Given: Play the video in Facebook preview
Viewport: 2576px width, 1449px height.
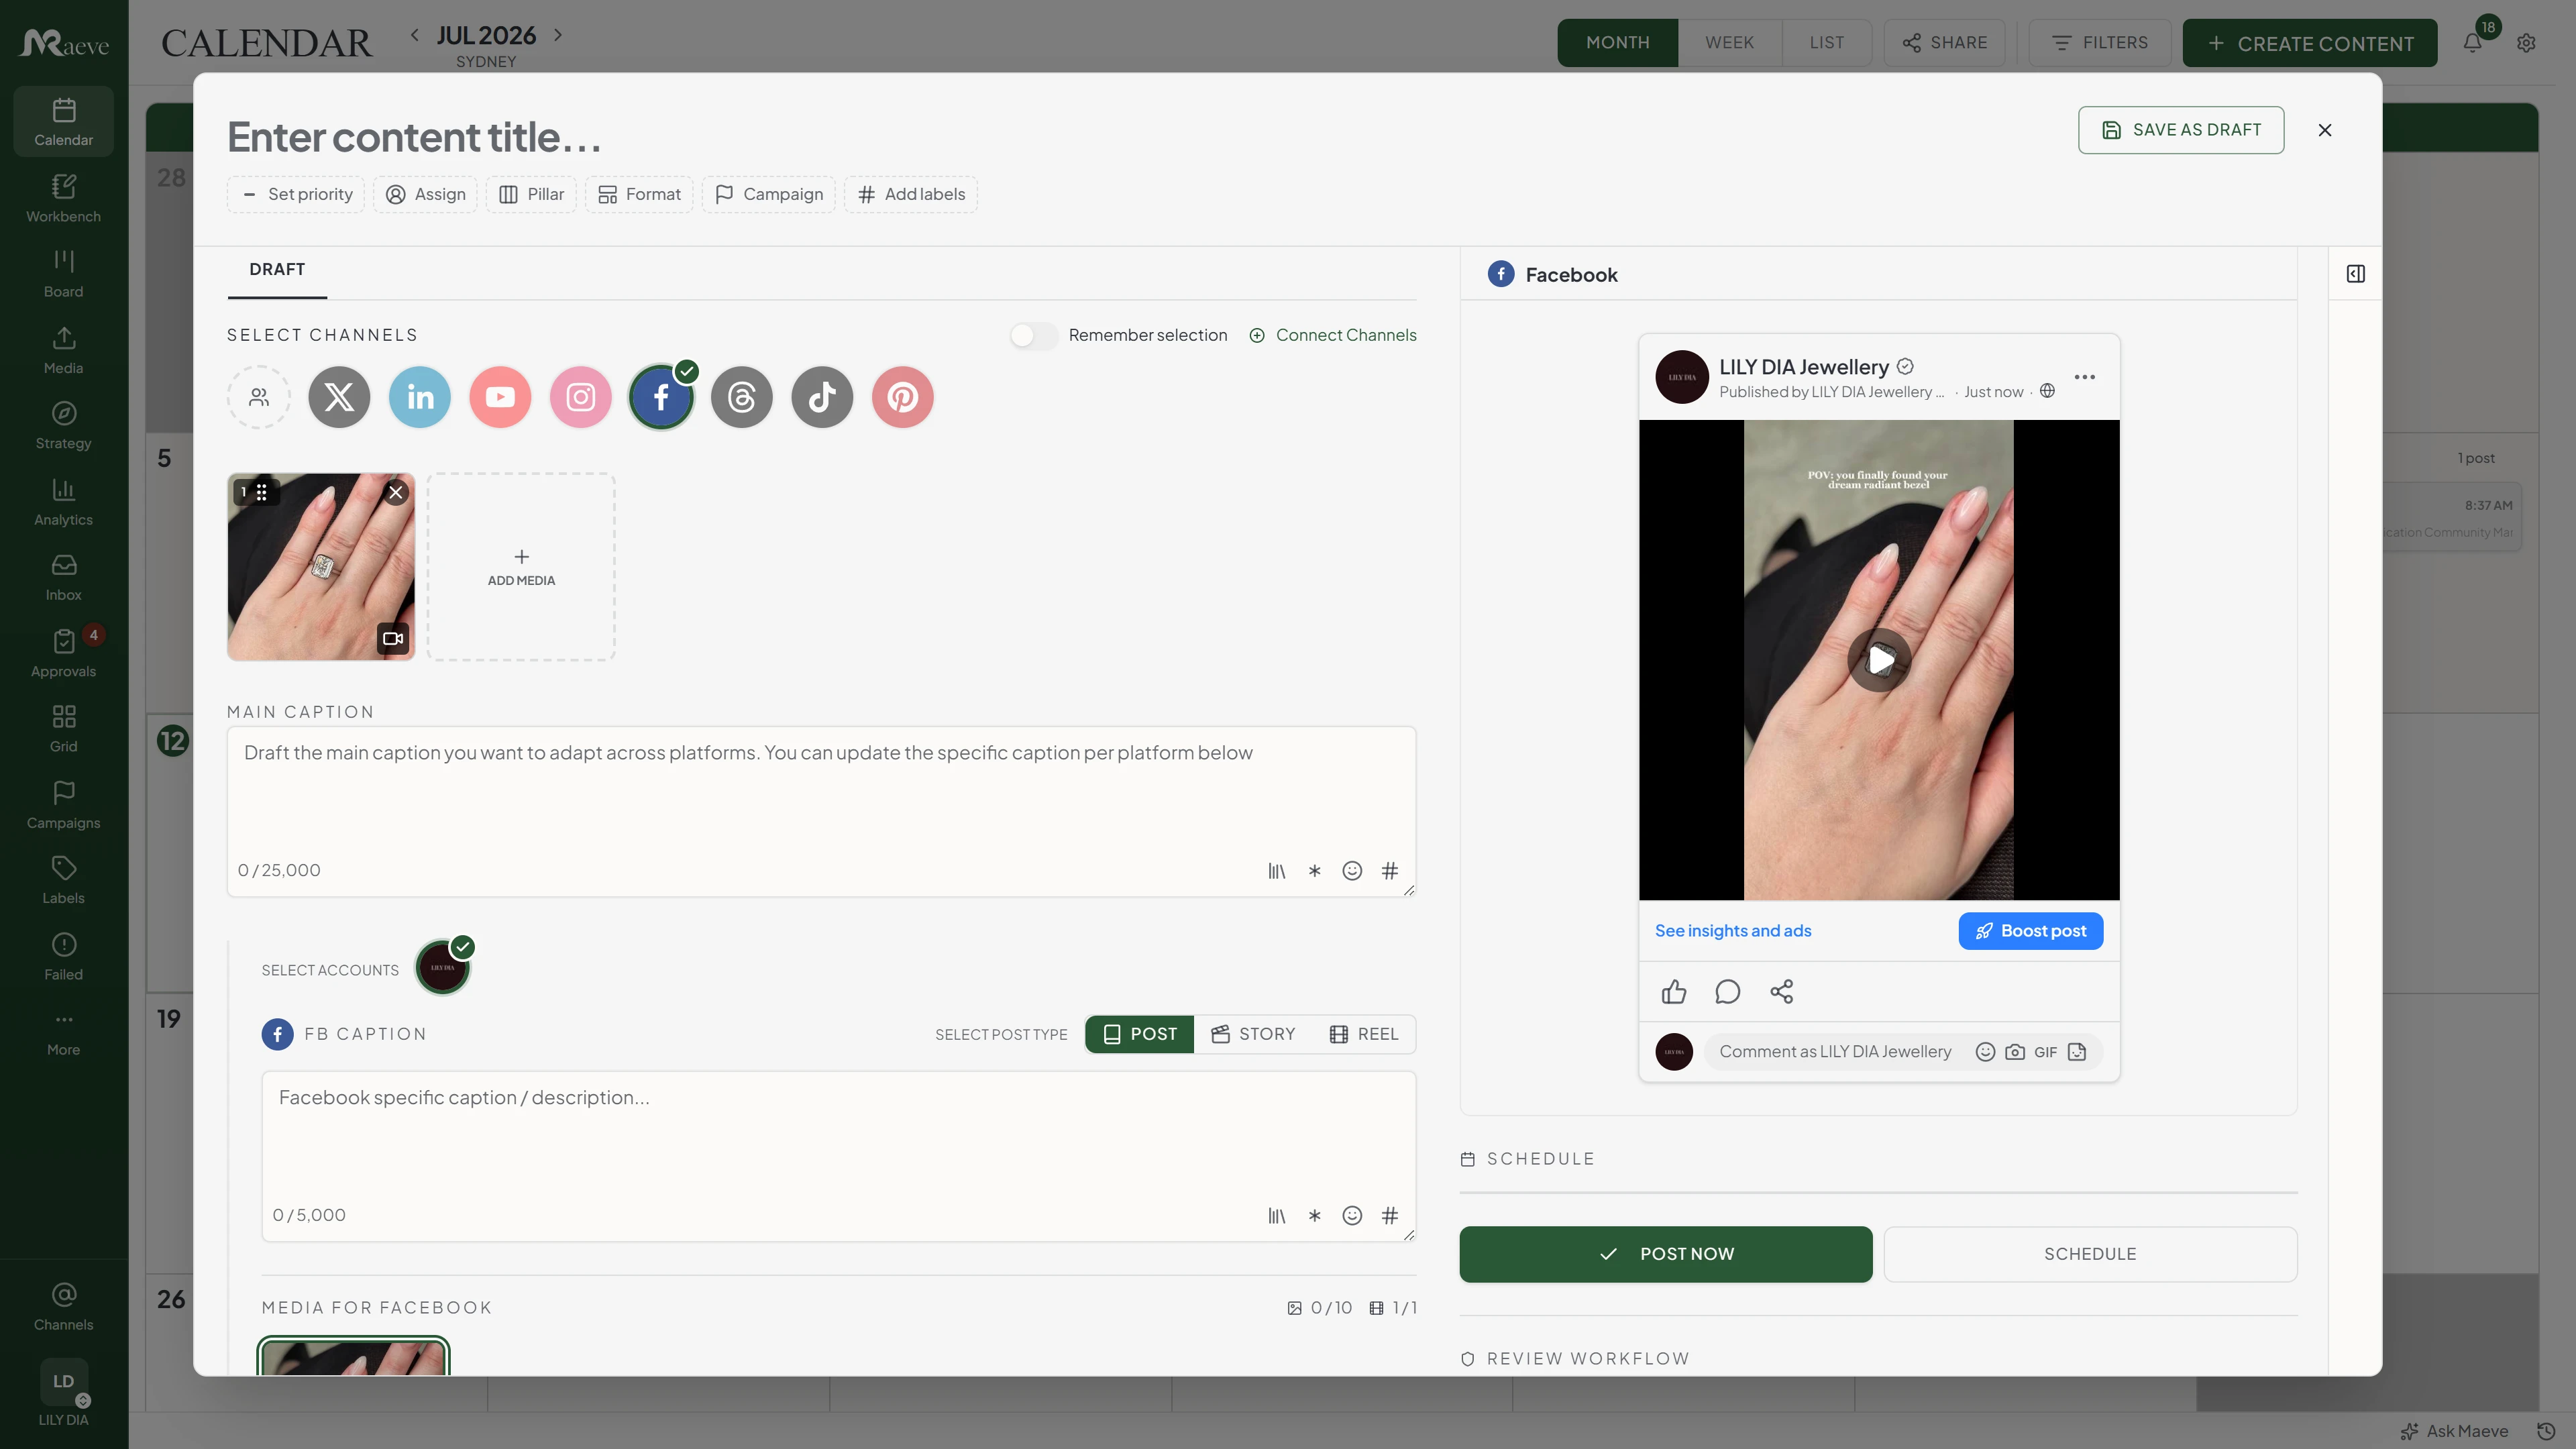Looking at the screenshot, I should pos(1878,660).
